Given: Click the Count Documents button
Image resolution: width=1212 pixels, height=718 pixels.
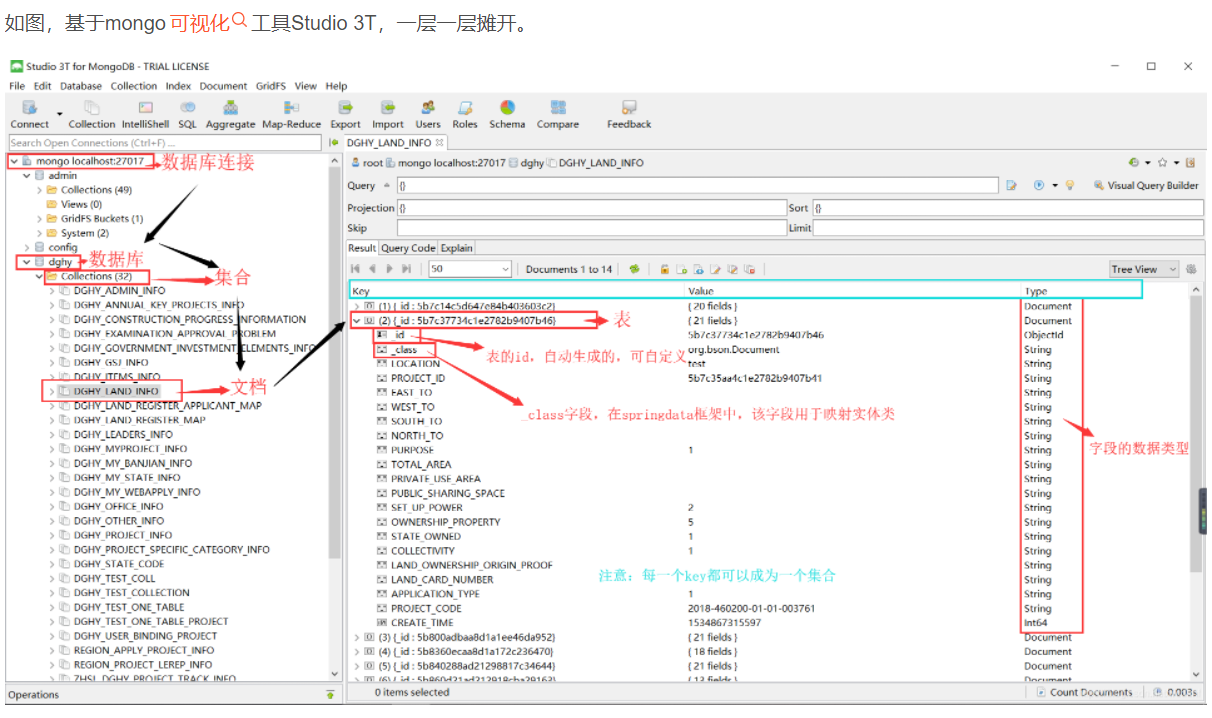Looking at the screenshot, I should tap(1084, 692).
